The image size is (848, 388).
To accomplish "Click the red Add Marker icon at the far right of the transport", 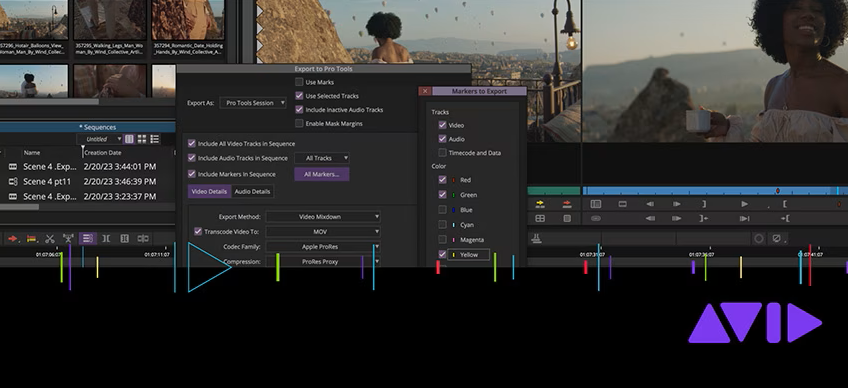I will pos(839,204).
